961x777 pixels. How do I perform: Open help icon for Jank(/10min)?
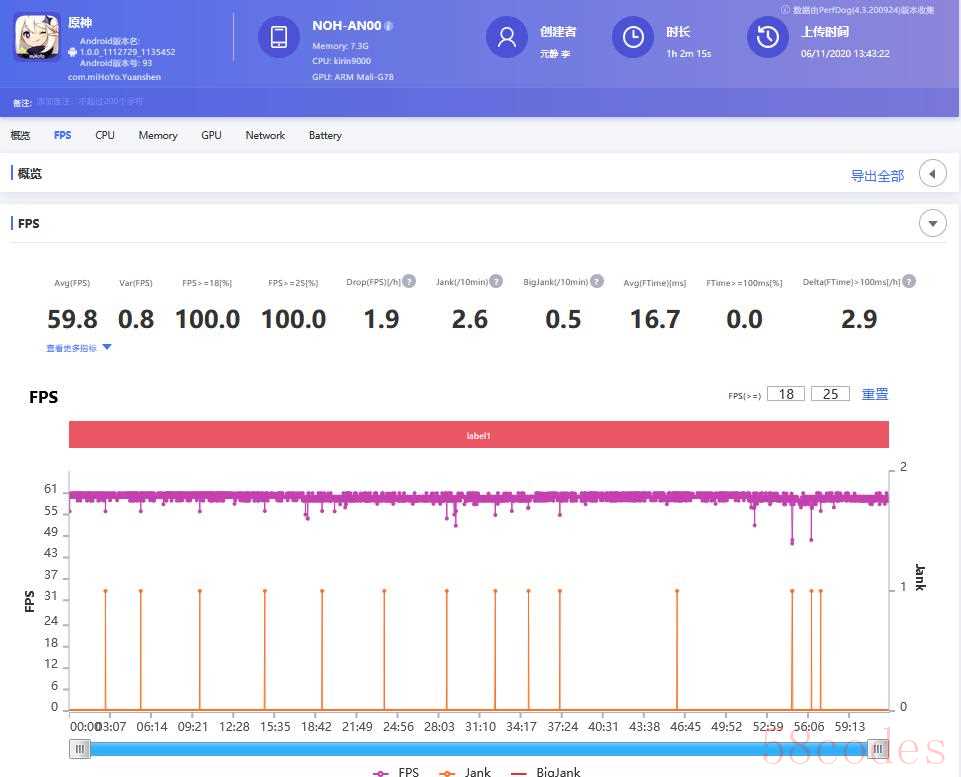(x=496, y=281)
